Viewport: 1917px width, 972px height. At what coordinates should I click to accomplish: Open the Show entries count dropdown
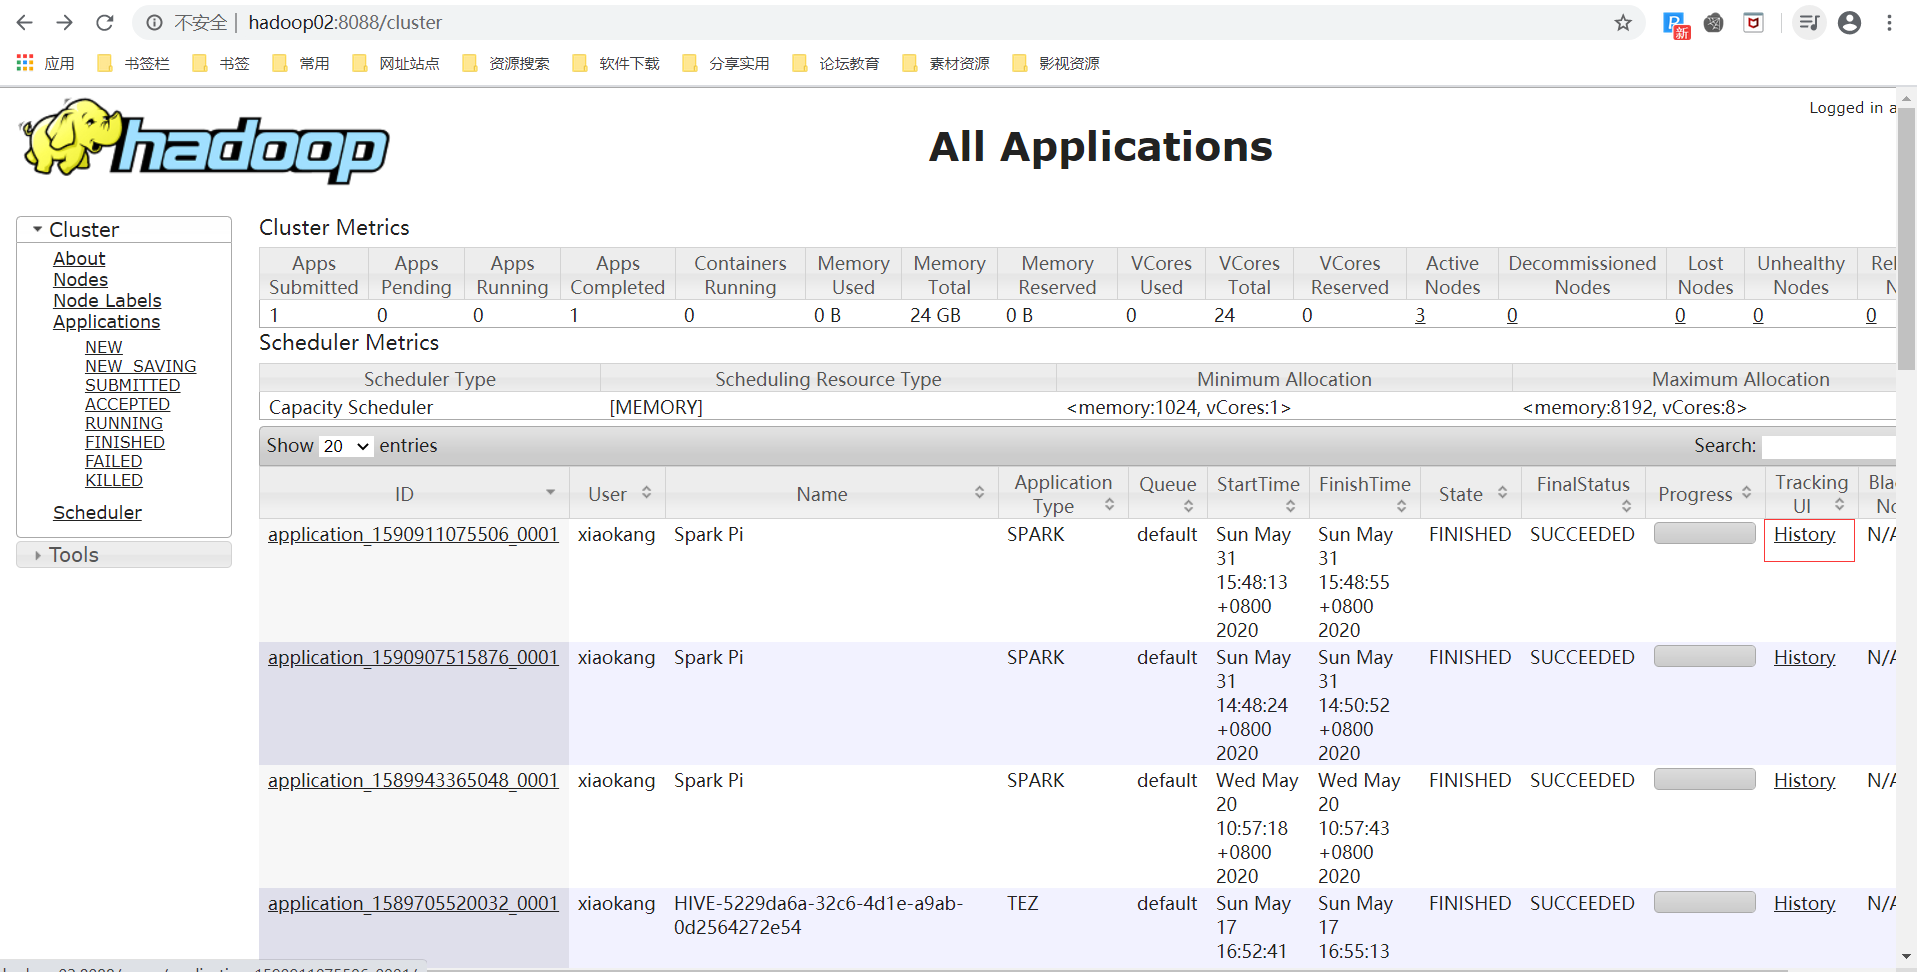pos(346,446)
